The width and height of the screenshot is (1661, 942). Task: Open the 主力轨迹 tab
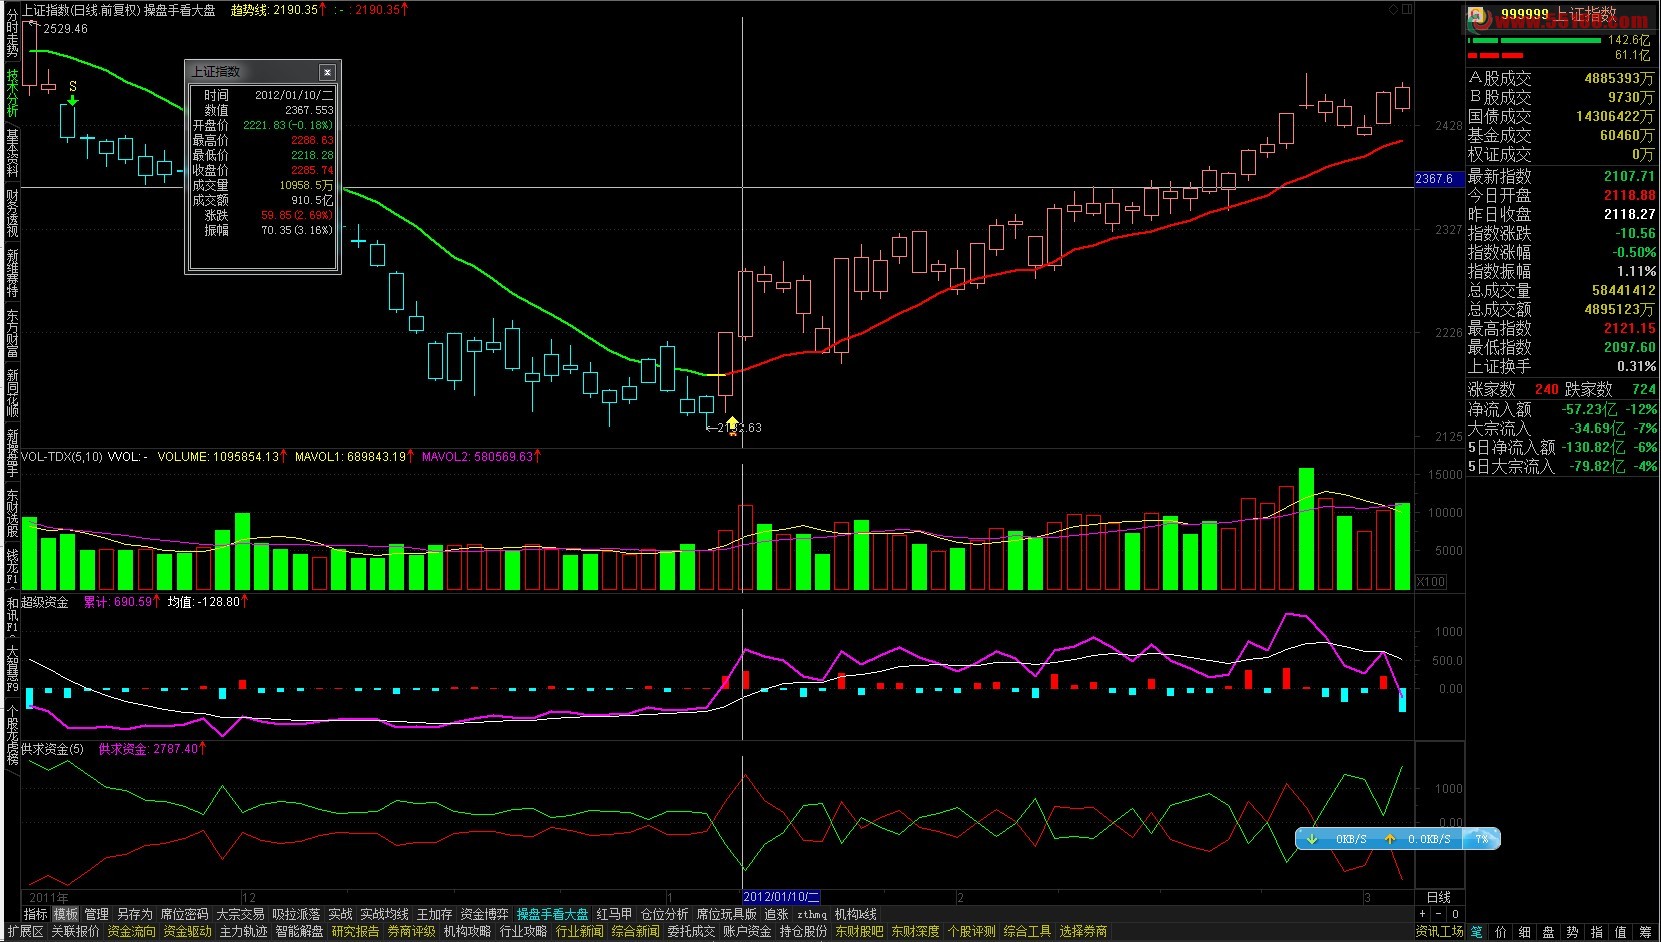[x=243, y=931]
